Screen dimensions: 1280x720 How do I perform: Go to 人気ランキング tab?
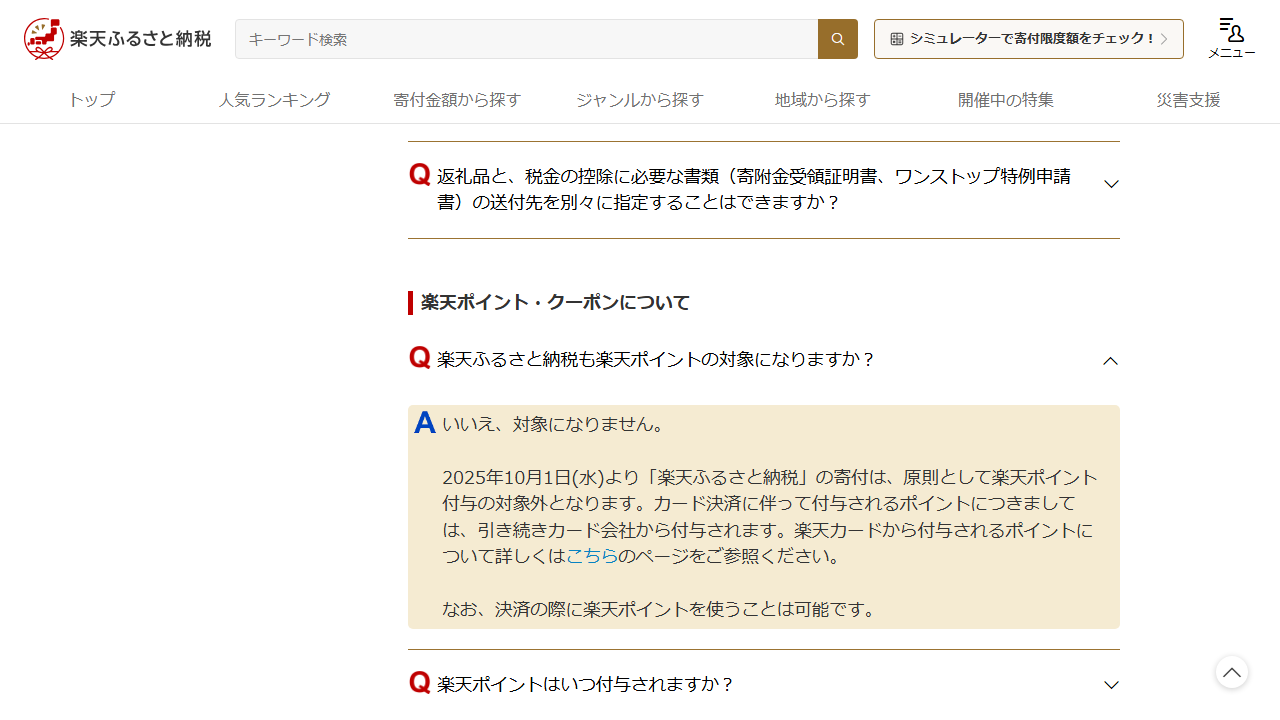274,100
